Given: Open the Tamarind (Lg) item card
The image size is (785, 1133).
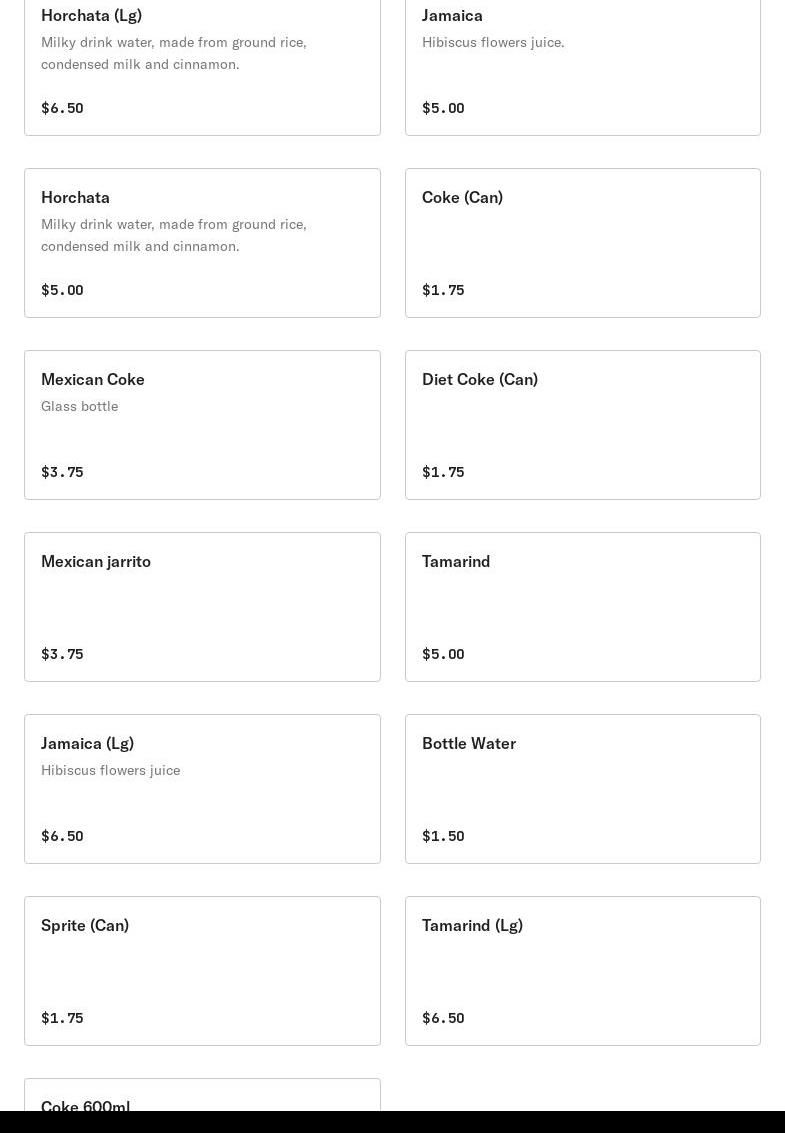Looking at the screenshot, I should 582,971.
